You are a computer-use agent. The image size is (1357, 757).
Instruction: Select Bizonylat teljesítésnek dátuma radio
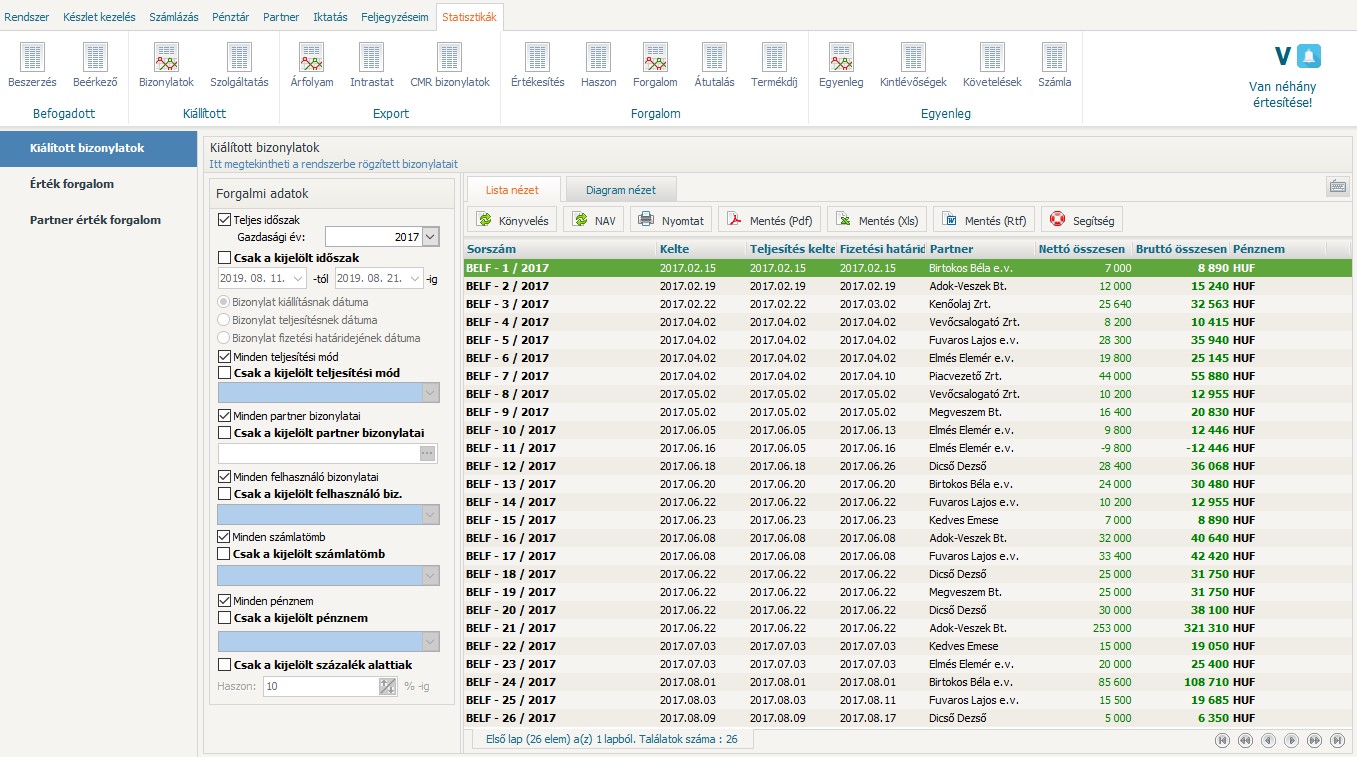pos(223,320)
